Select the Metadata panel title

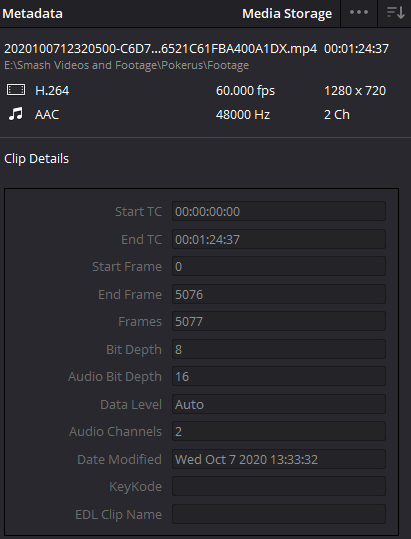tap(32, 14)
